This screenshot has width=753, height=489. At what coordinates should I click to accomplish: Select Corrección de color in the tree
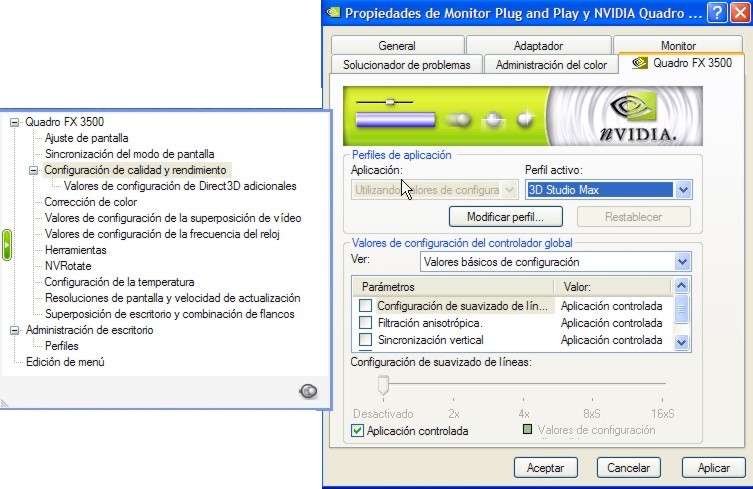coord(91,202)
